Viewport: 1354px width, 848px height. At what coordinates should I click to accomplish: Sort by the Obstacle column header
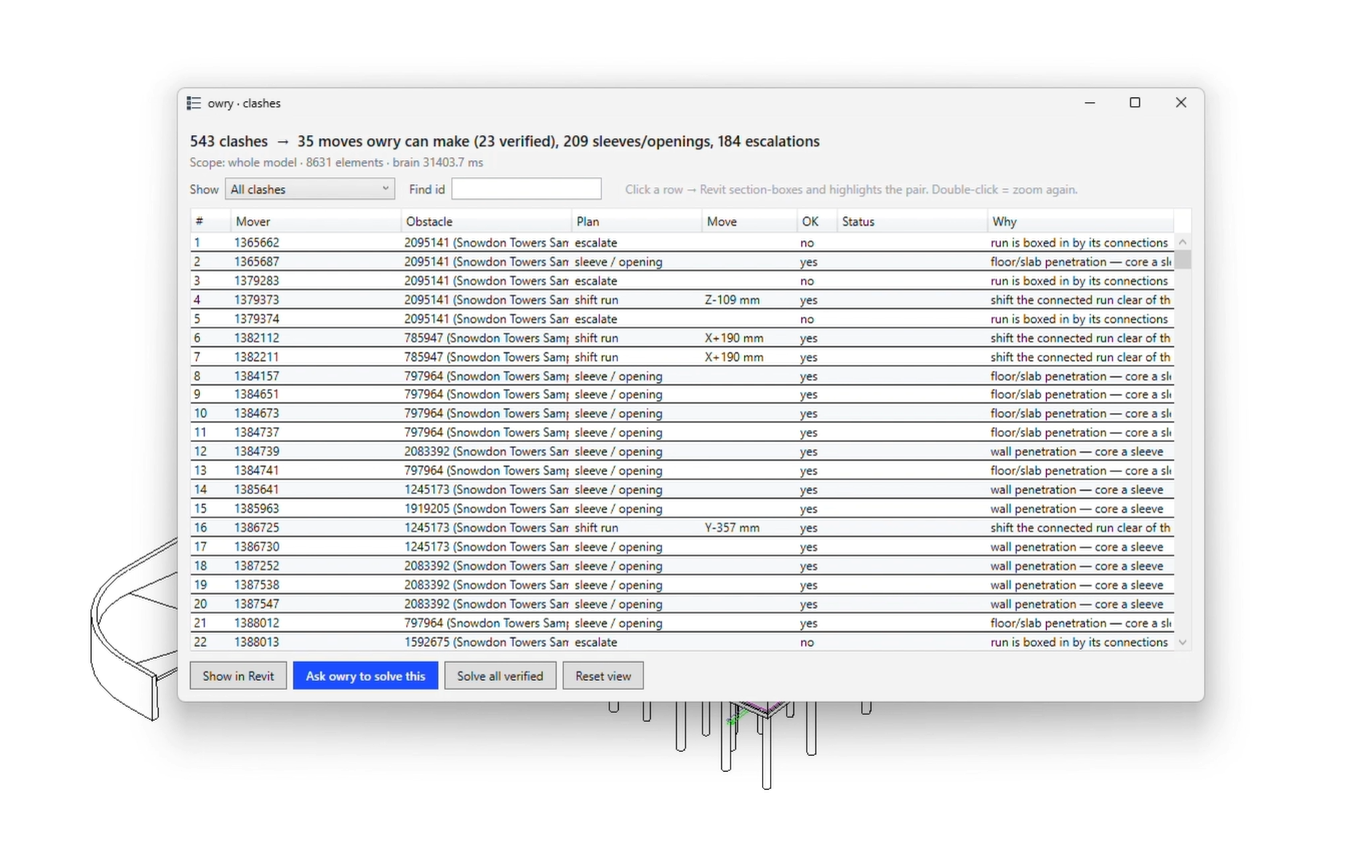(x=486, y=221)
